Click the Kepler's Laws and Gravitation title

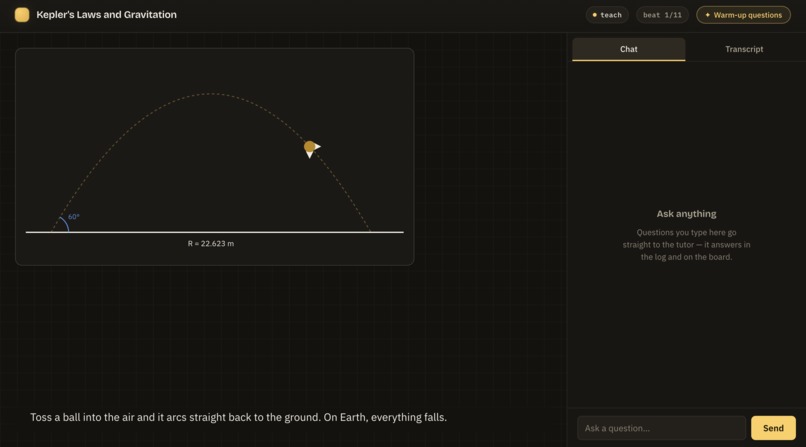(x=106, y=15)
